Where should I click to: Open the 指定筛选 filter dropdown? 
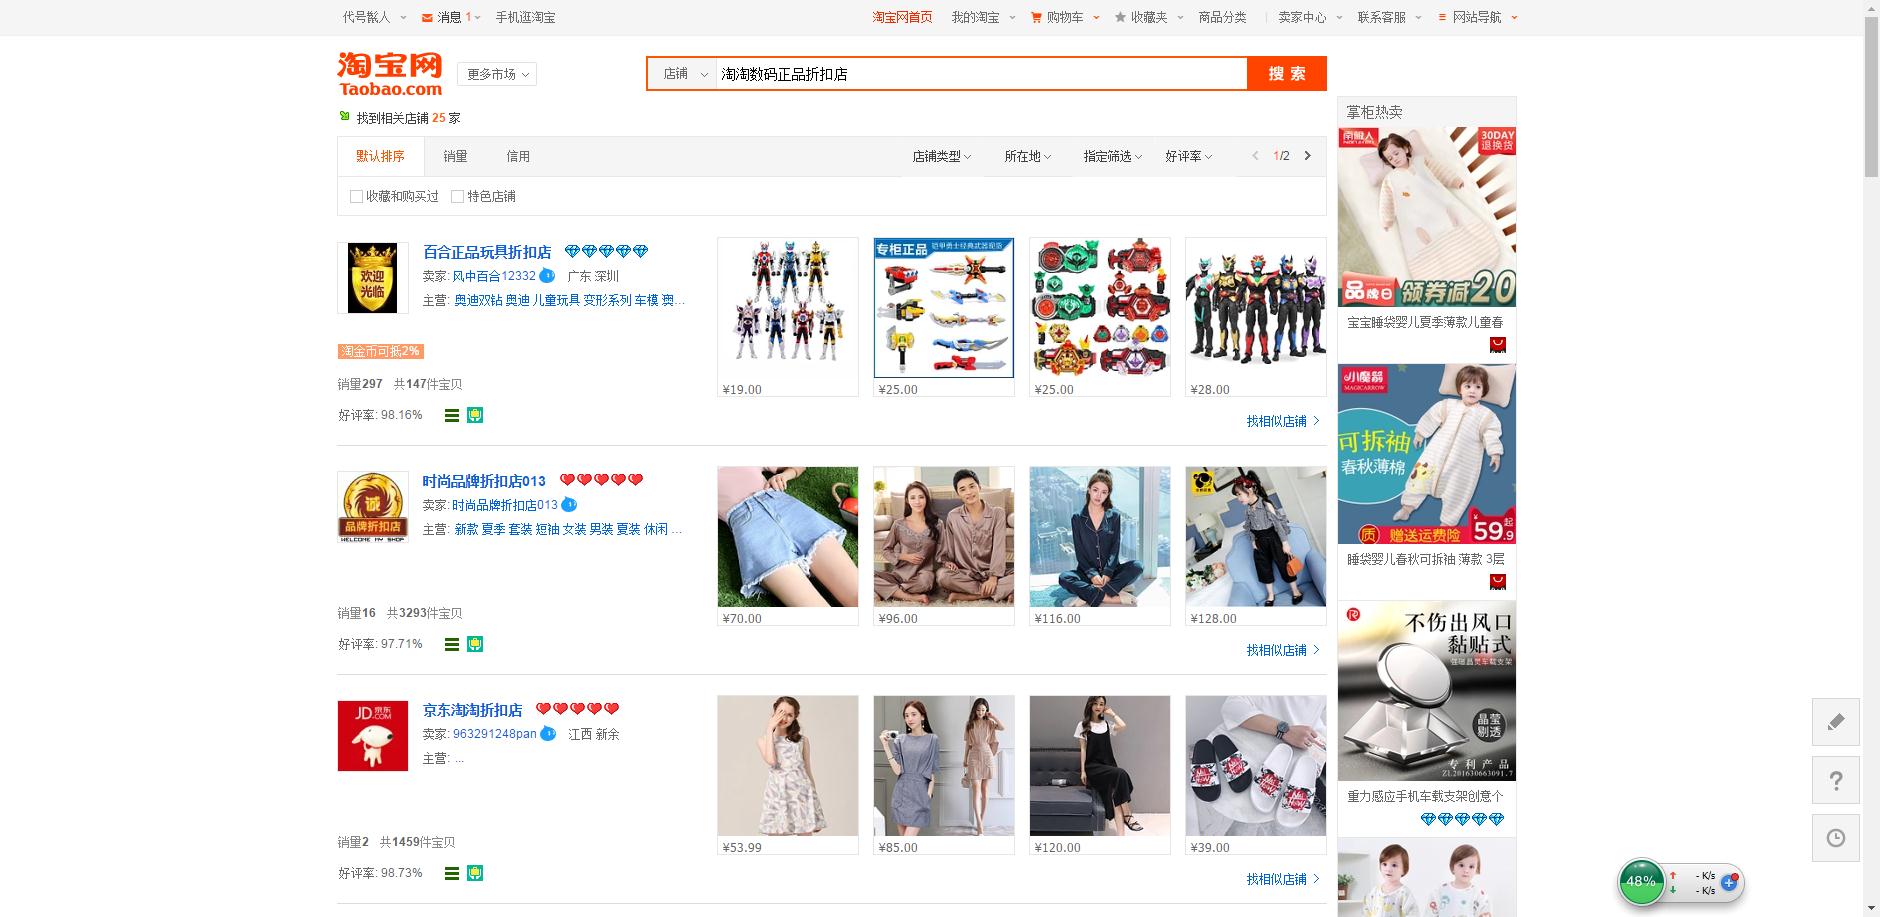click(1112, 156)
